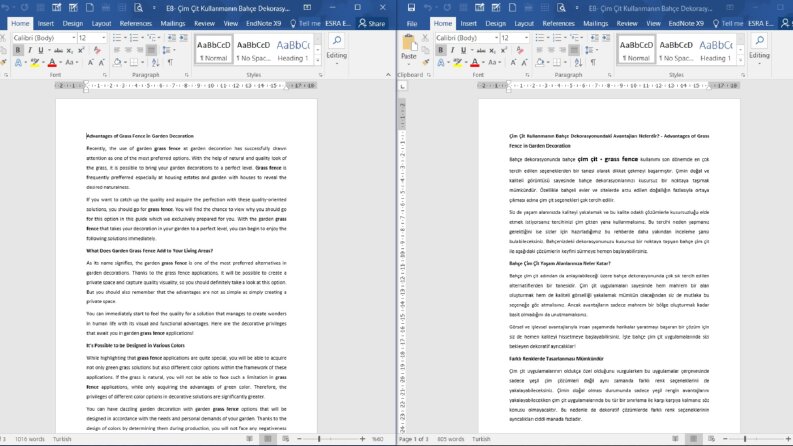Toggle Italic in right window ribbon
This screenshot has height=446, width=793.
click(452, 50)
